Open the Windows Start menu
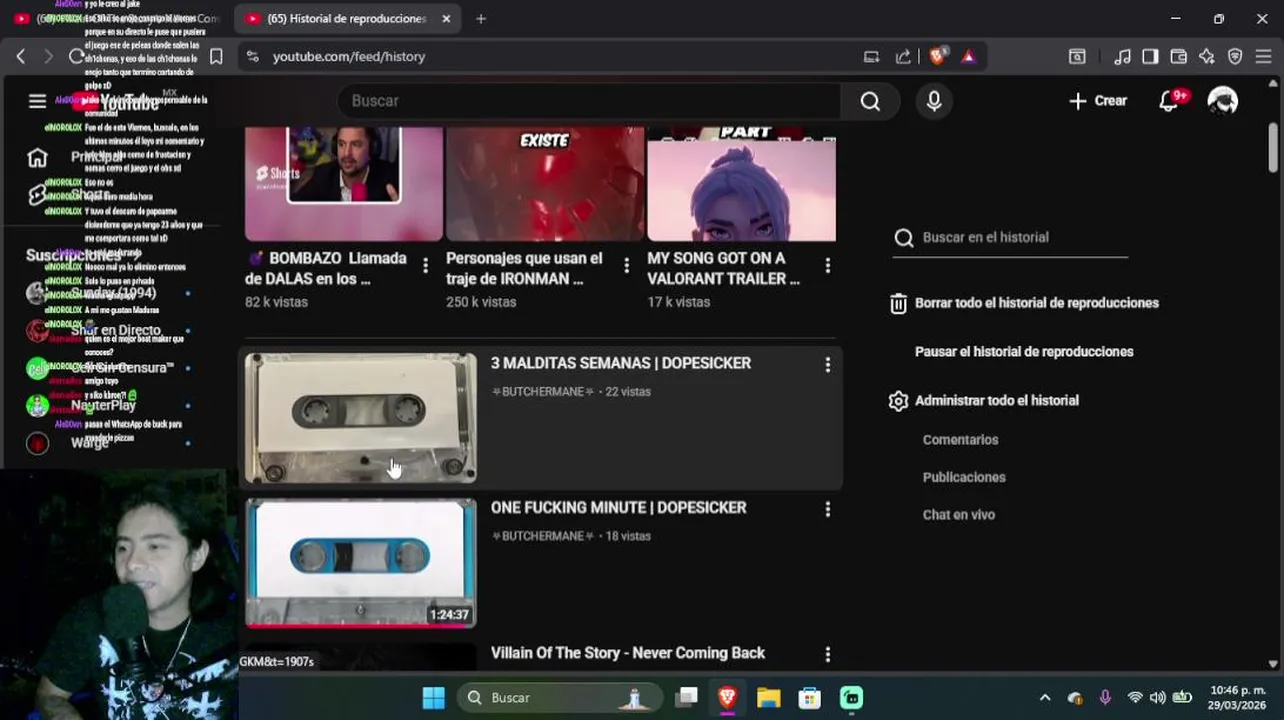The image size is (1284, 720). tap(433, 698)
